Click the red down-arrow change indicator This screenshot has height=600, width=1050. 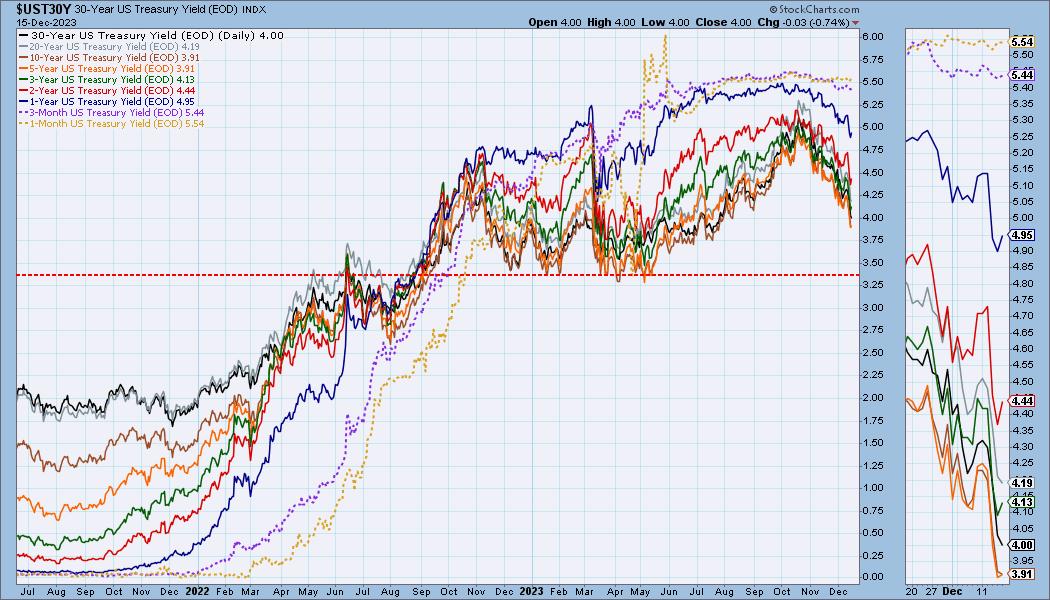coord(855,23)
